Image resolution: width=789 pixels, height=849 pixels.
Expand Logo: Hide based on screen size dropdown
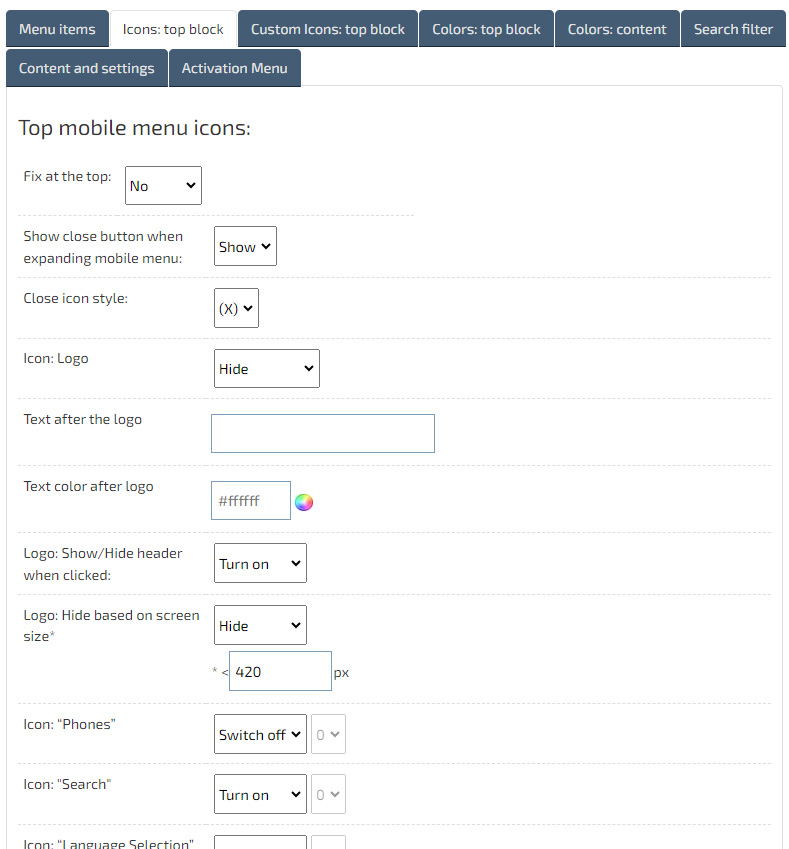tap(260, 626)
